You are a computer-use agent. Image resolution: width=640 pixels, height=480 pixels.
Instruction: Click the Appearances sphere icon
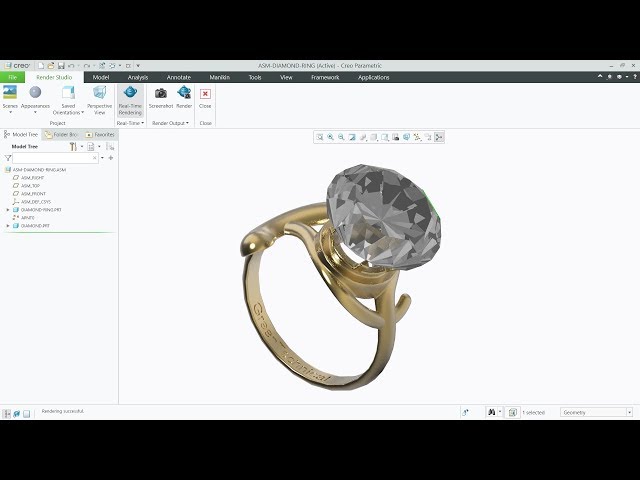pos(35,93)
